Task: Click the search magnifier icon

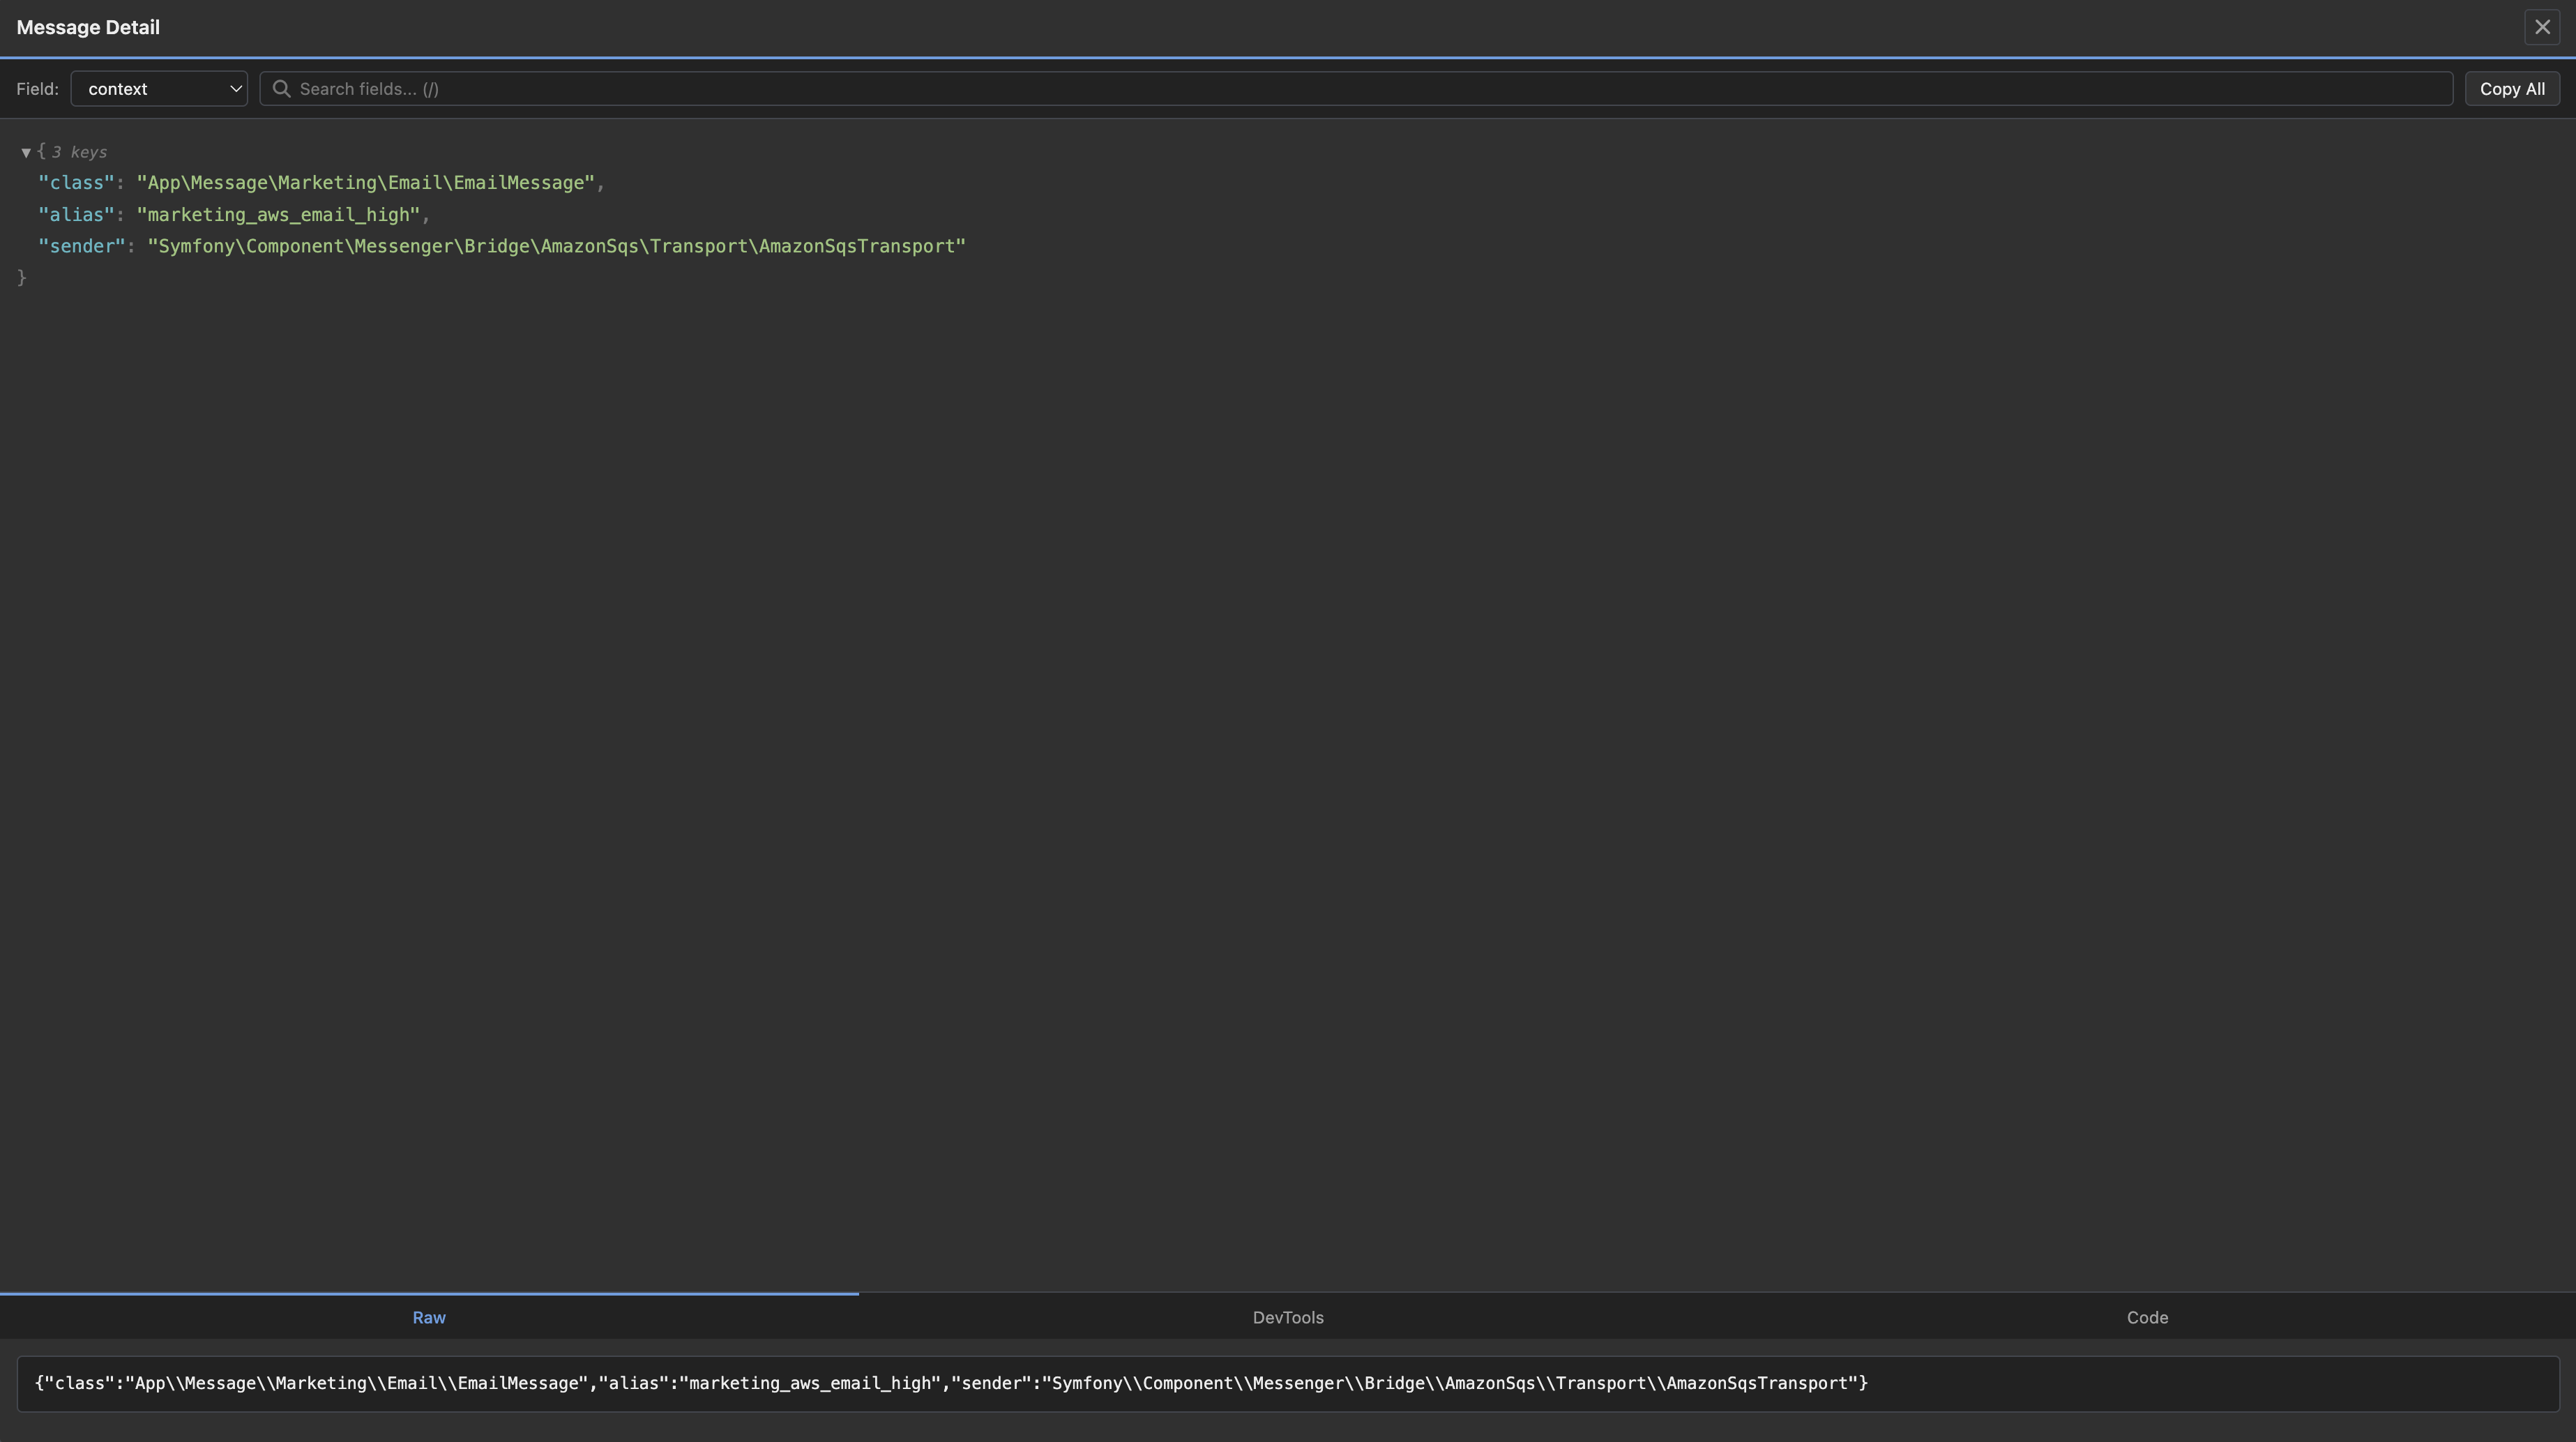Action: [281, 88]
